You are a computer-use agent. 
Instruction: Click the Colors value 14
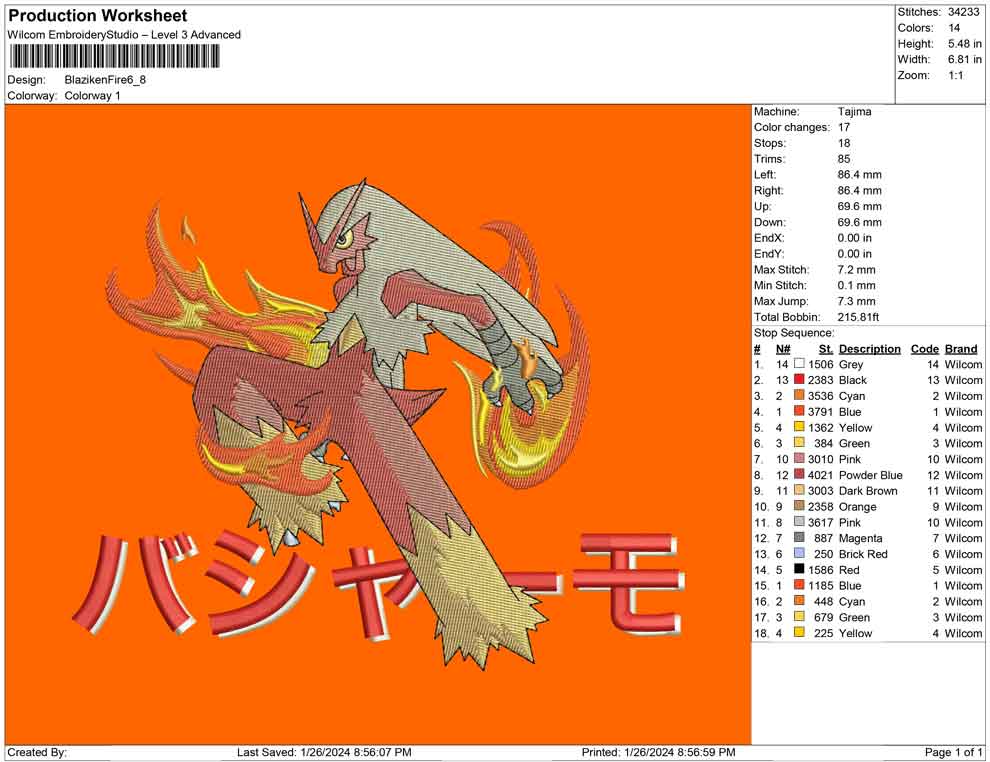(953, 28)
